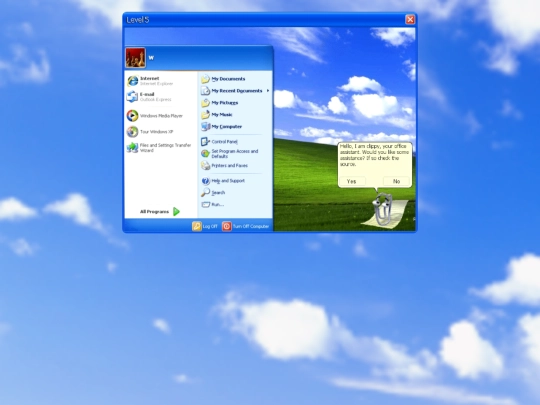Click the Tour Windows XP label
This screenshot has width=540, height=405.
156,132
